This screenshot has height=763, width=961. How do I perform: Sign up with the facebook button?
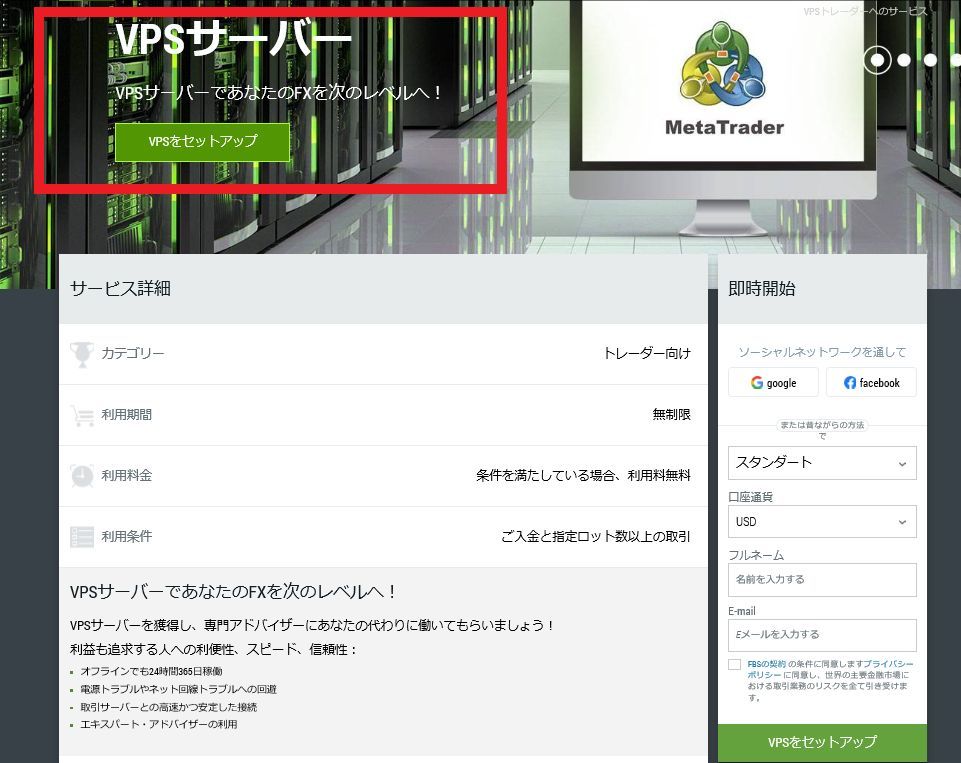click(x=871, y=382)
